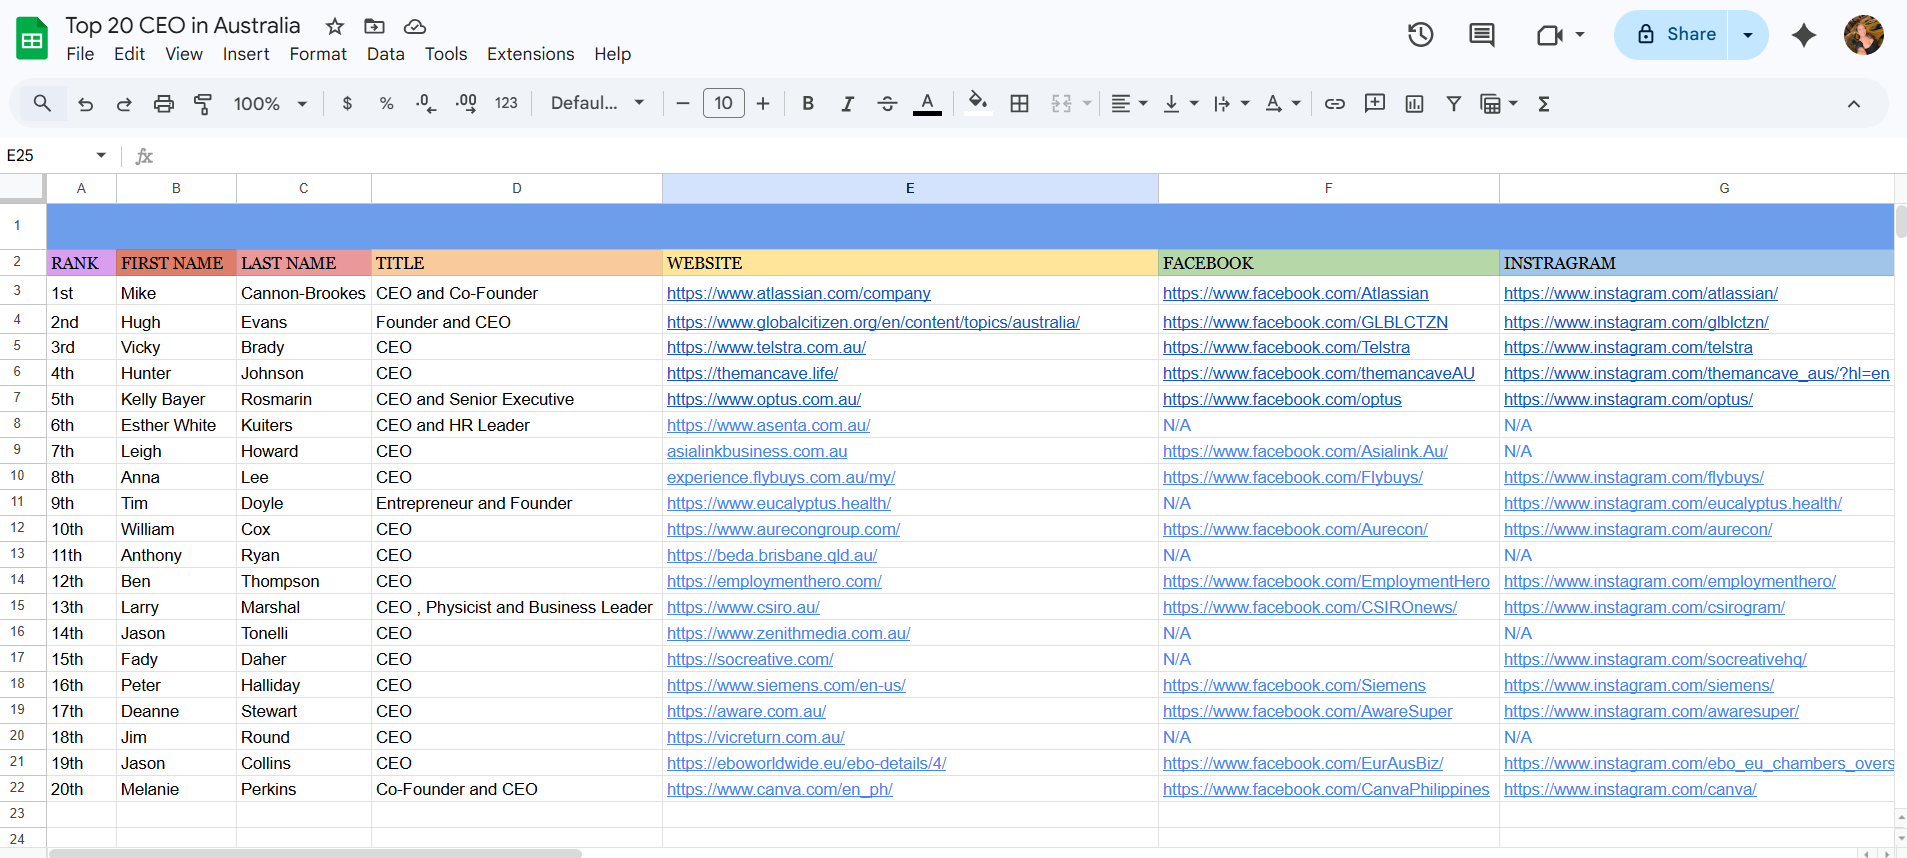This screenshot has width=1907, height=858.
Task: Open the Tools menu
Action: click(x=446, y=54)
